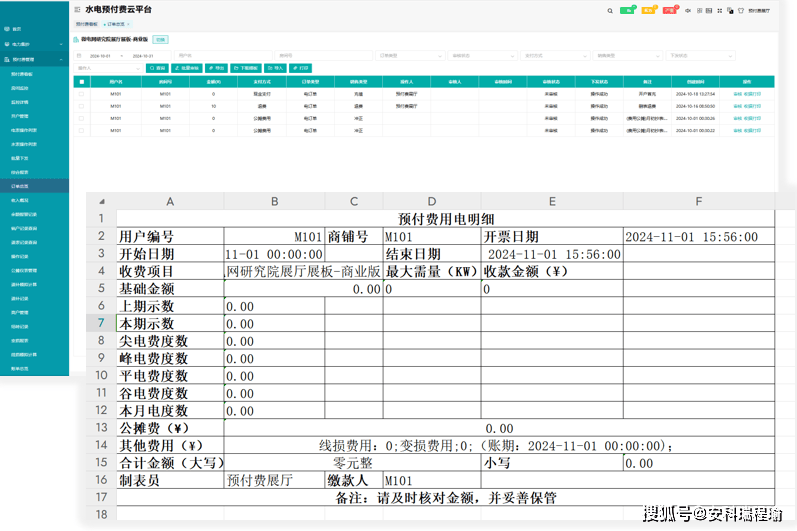Viewport: 797px width, 531px height.
Task: Check the first M101 row checkbox
Action: pos(82,93)
